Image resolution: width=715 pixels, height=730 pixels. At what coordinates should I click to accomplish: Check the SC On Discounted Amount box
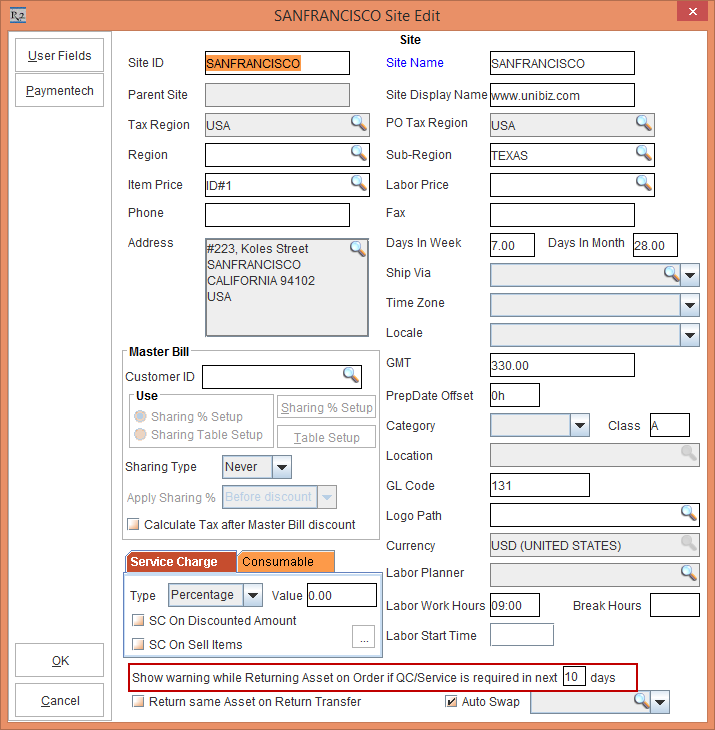tap(139, 621)
